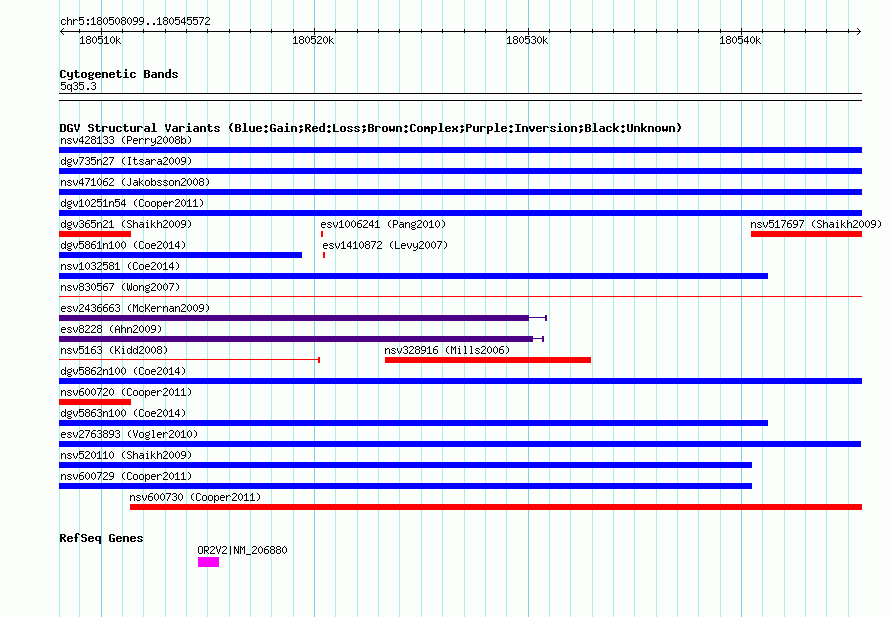Open the esv1006241 (Pang2010) label
Viewport: 890px width, 617px height.
tap(383, 224)
